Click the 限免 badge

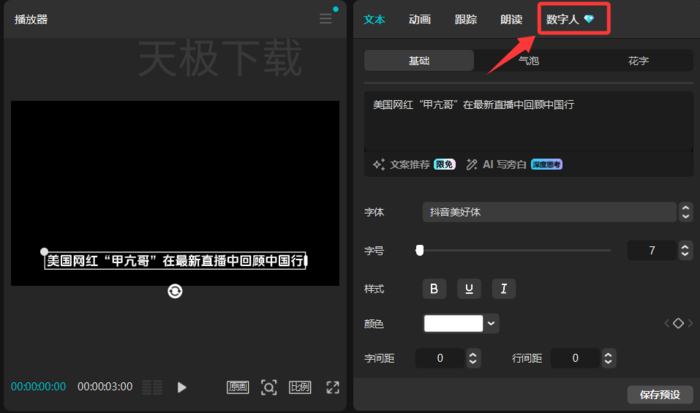(445, 164)
